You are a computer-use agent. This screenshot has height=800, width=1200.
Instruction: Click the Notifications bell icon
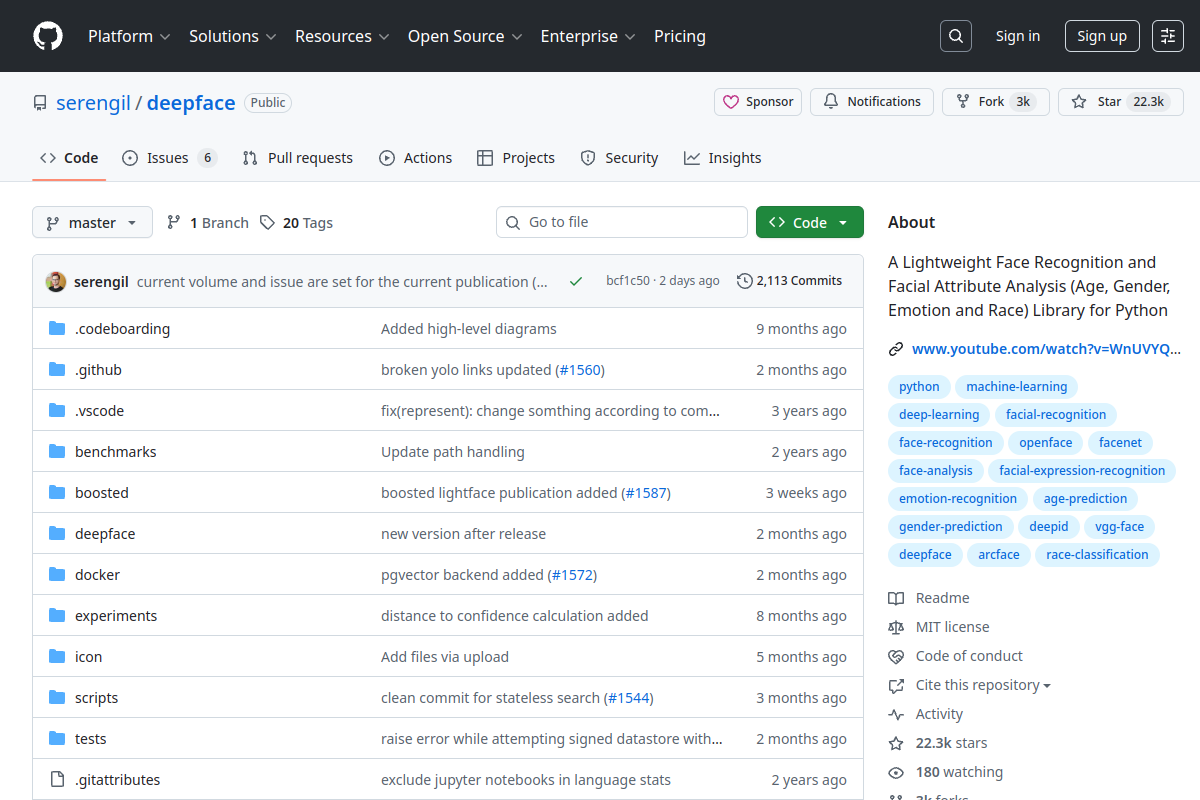tap(830, 101)
